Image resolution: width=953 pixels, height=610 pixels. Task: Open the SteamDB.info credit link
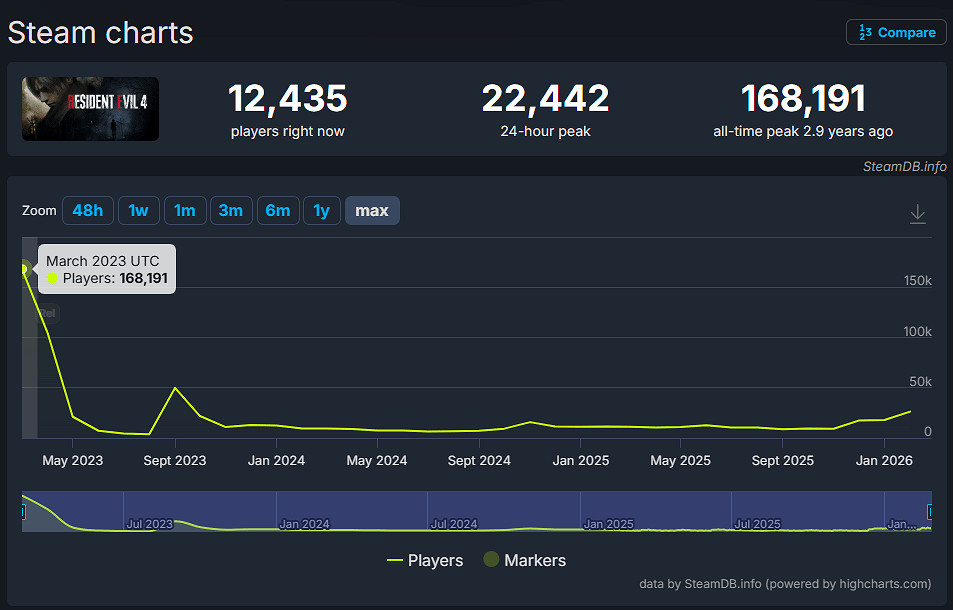pos(904,167)
